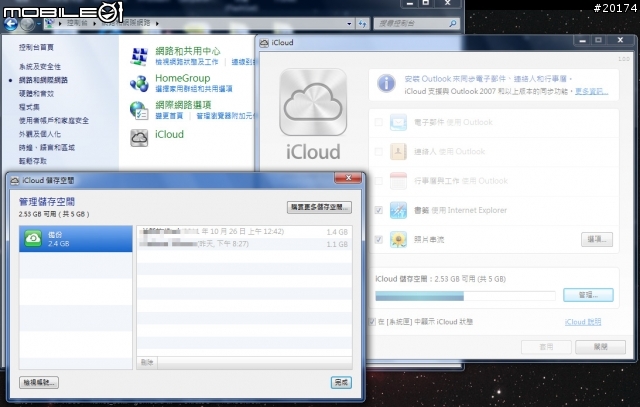This screenshot has height=407, width=640.
Task: Click cloud icon in iCloud 儲存空間 title bar
Action: (15, 180)
